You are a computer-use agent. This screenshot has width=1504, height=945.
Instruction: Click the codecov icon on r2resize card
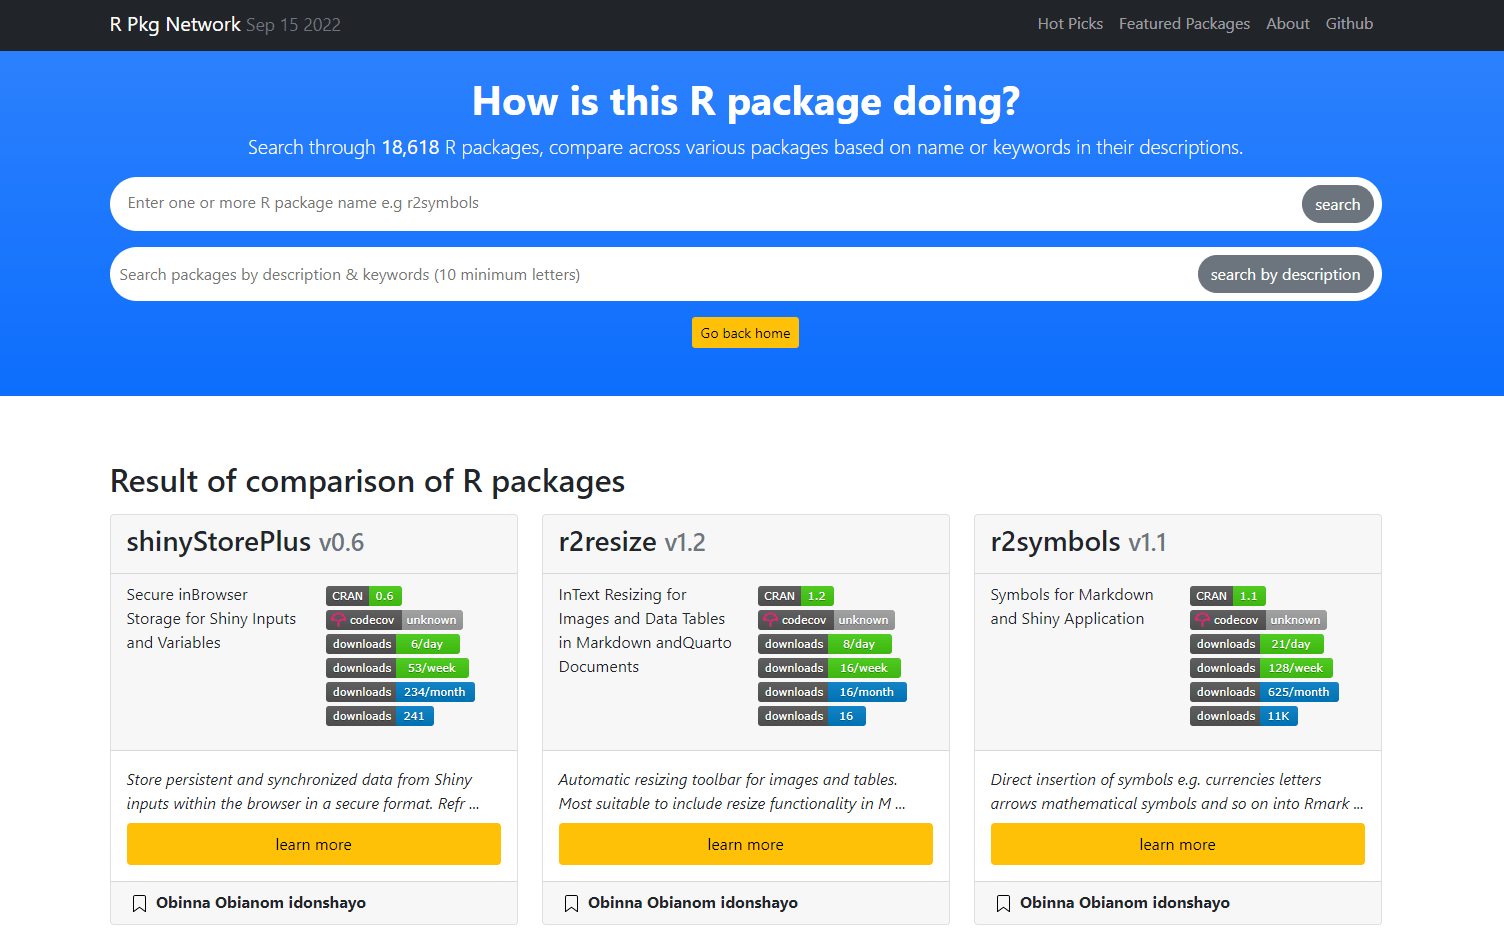click(x=769, y=619)
